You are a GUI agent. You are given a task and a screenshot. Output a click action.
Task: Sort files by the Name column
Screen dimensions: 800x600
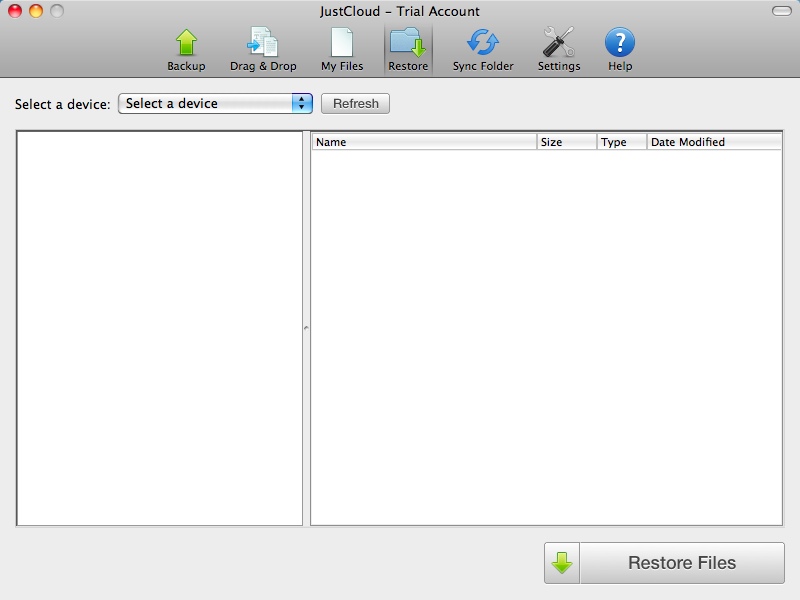coord(424,142)
